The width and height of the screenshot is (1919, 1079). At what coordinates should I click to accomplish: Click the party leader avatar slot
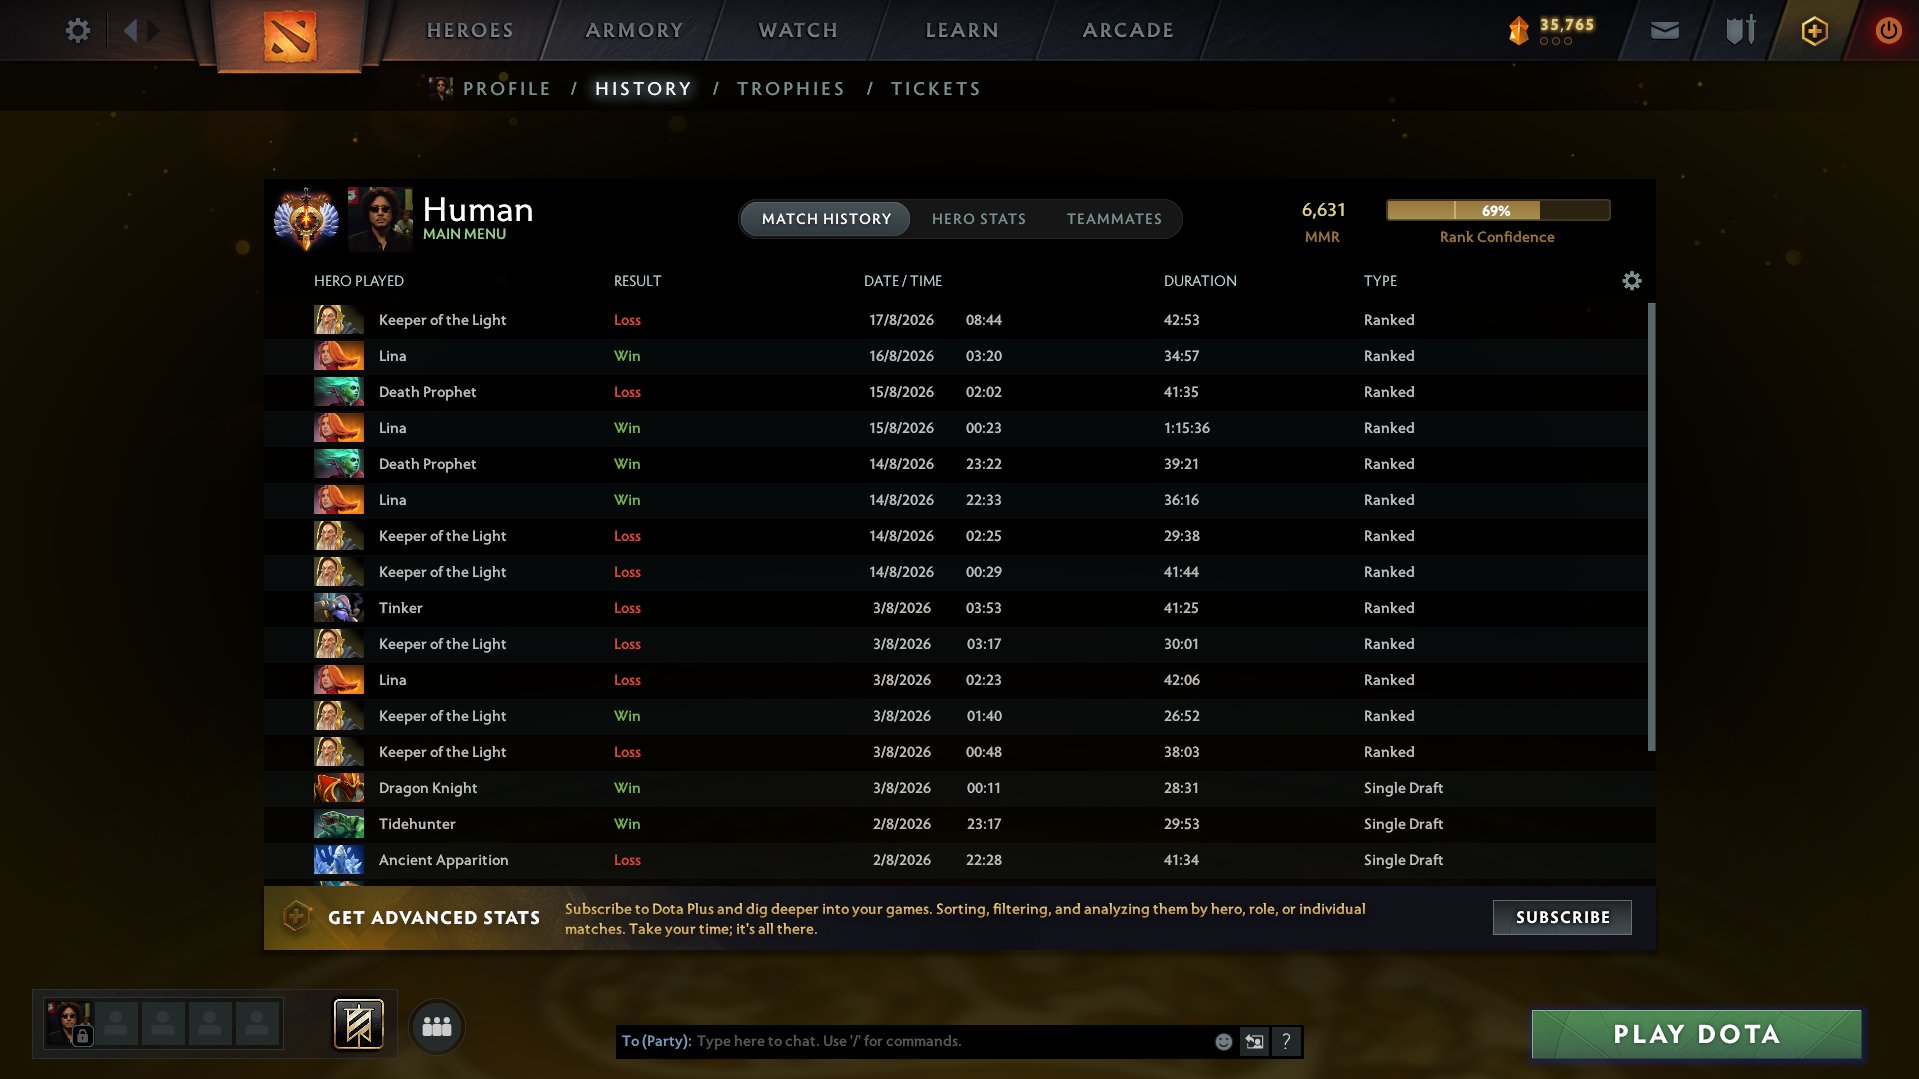pos(69,1023)
